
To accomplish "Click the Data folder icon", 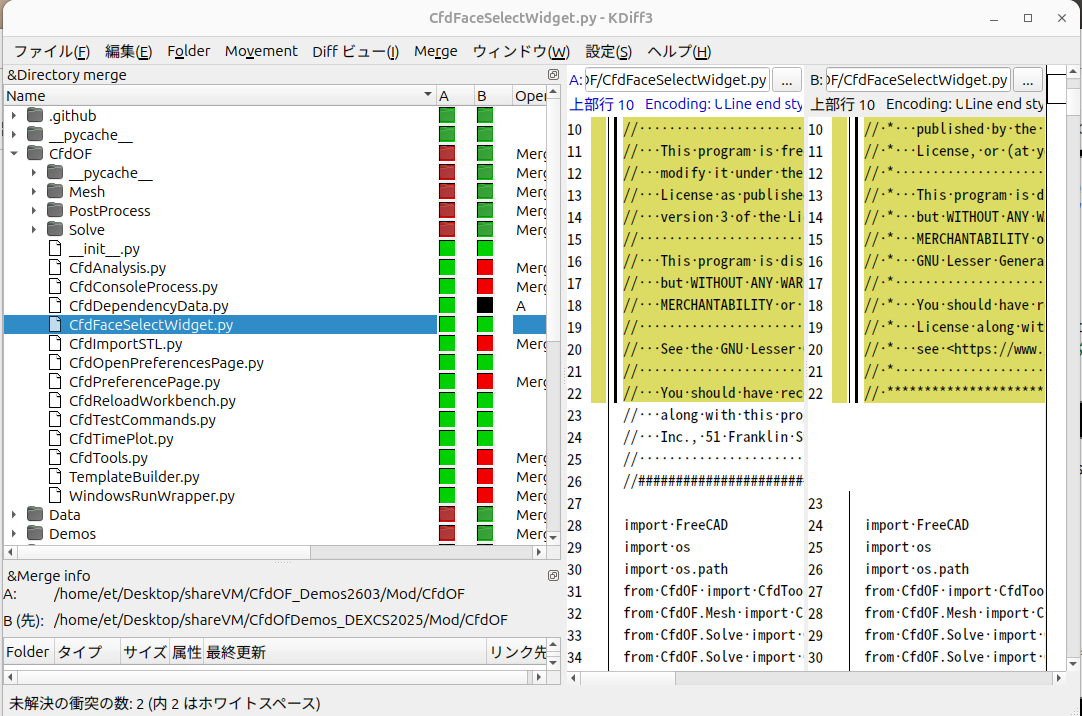I will click(35, 515).
